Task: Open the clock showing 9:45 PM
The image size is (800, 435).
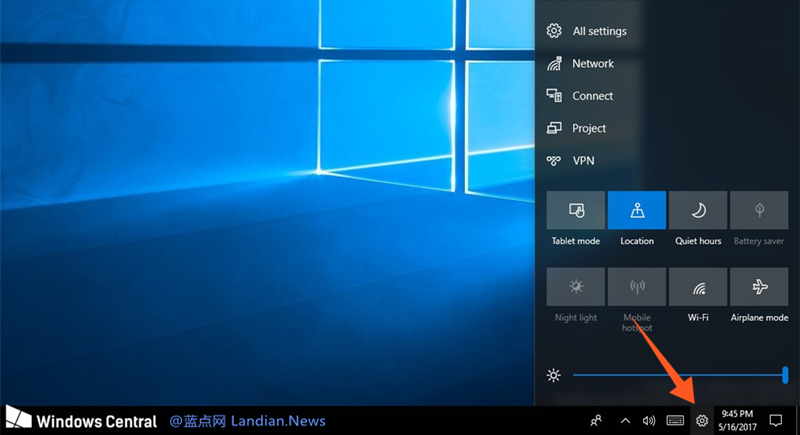Action: tap(737, 421)
